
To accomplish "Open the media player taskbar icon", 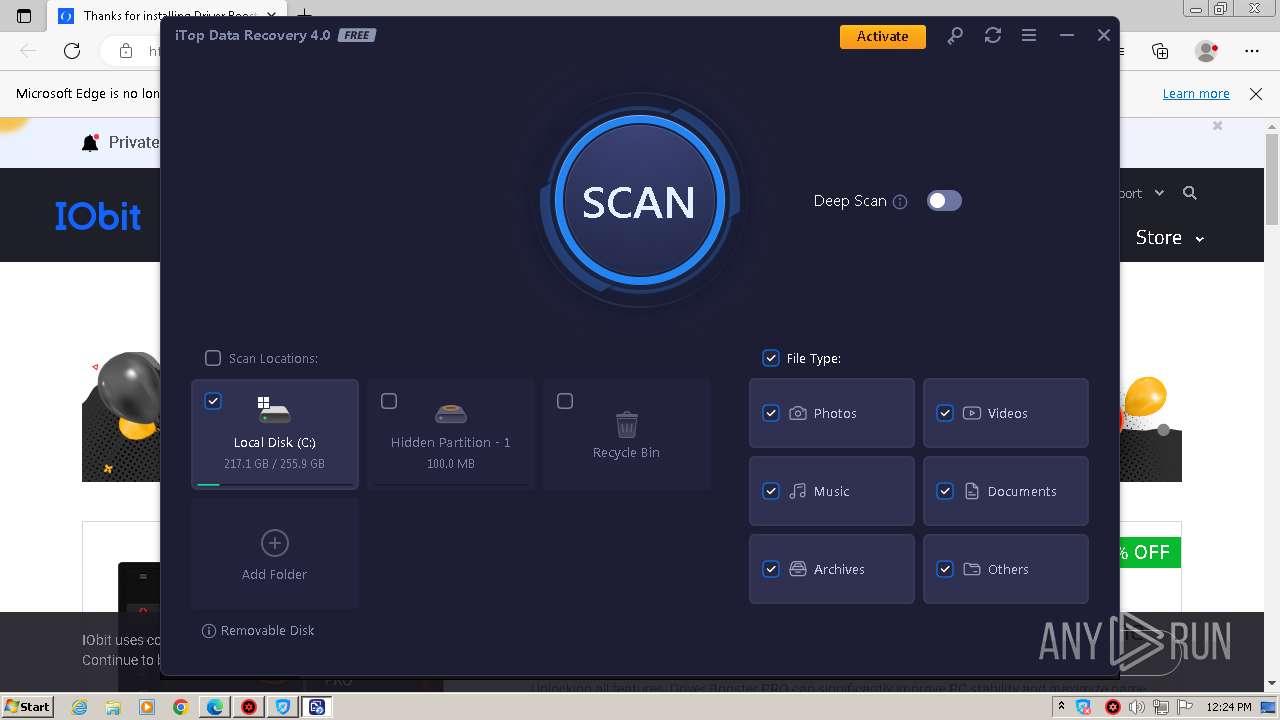I will [147, 707].
